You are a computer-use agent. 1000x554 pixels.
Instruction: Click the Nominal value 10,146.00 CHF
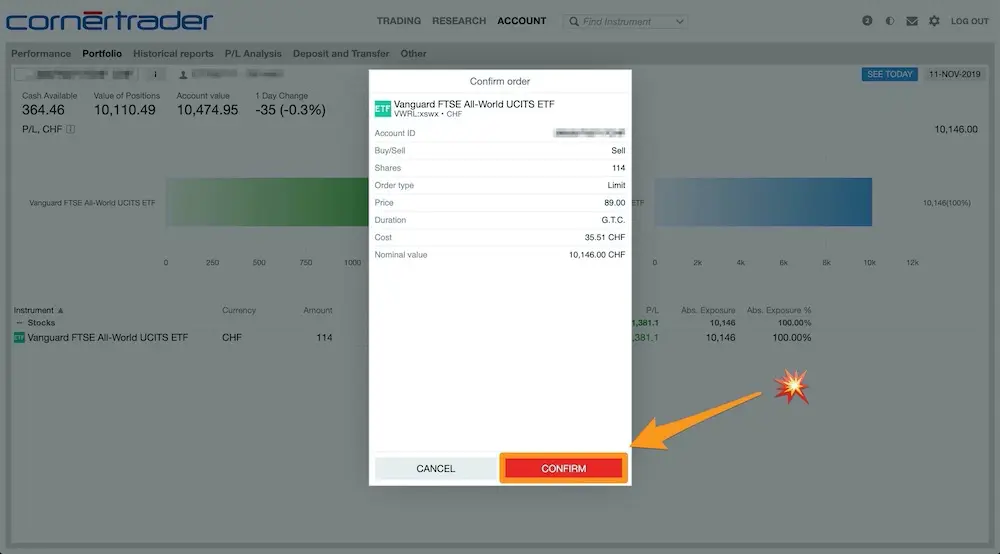pyautogui.click(x=596, y=254)
